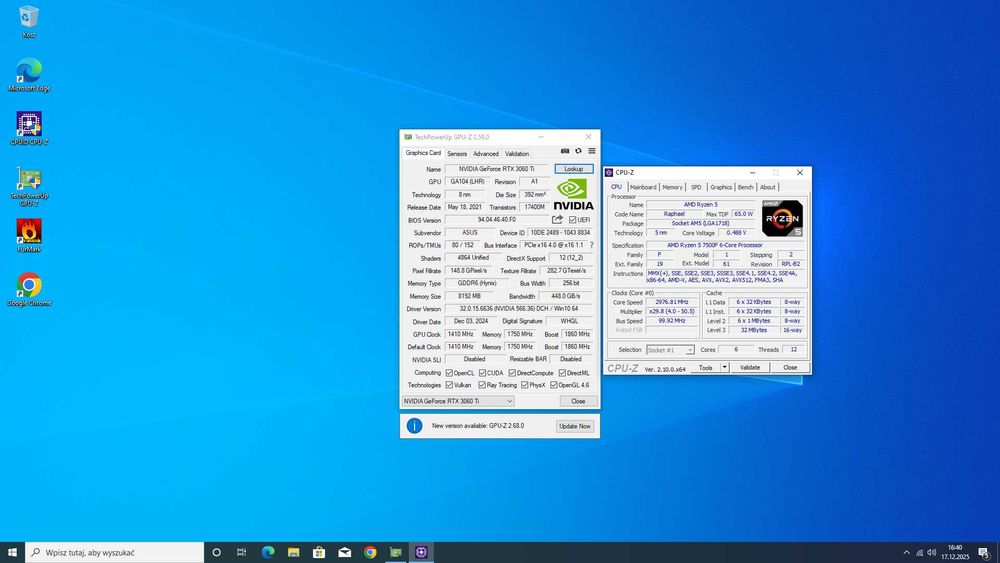
Task: Open the SPD tab in CPU-Z
Action: [x=696, y=187]
